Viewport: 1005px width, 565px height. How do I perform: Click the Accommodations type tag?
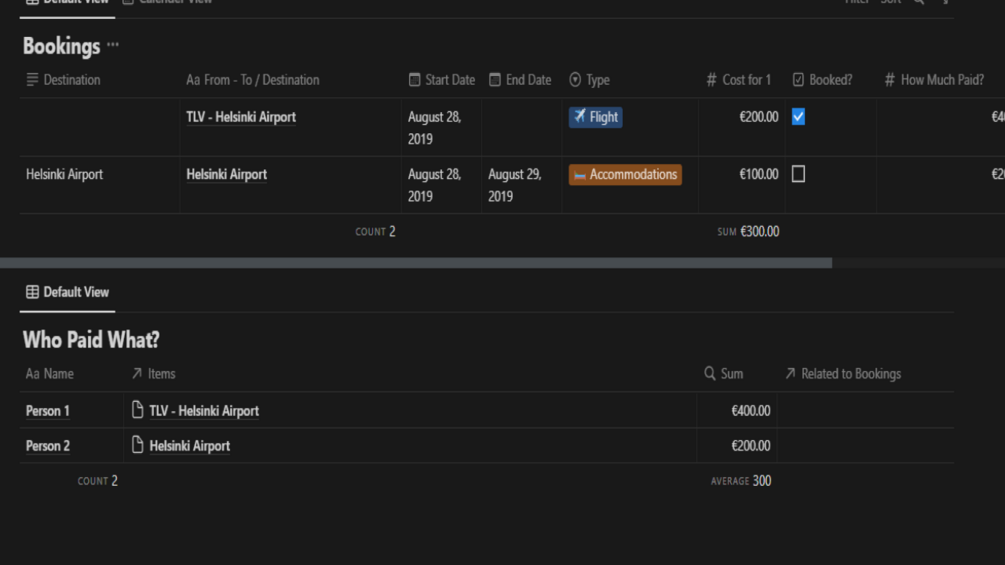(625, 175)
